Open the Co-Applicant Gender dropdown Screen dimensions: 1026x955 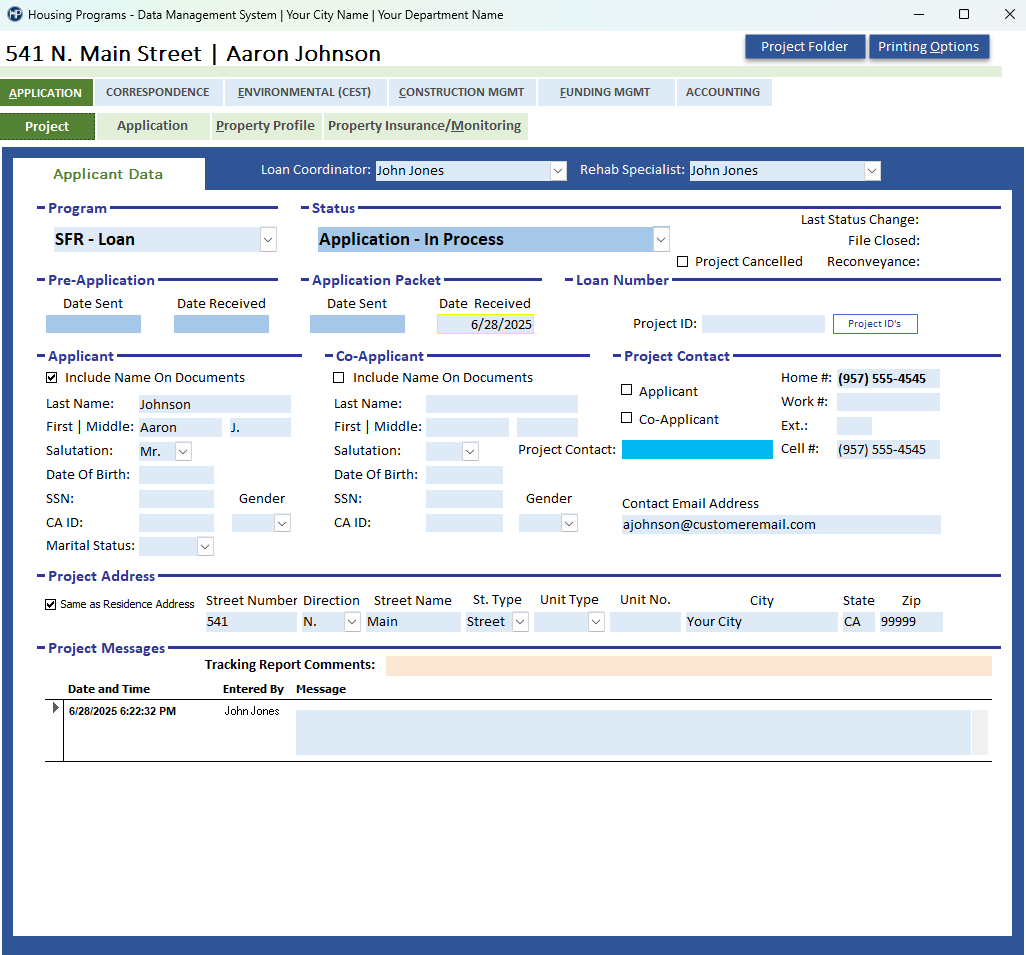569,523
